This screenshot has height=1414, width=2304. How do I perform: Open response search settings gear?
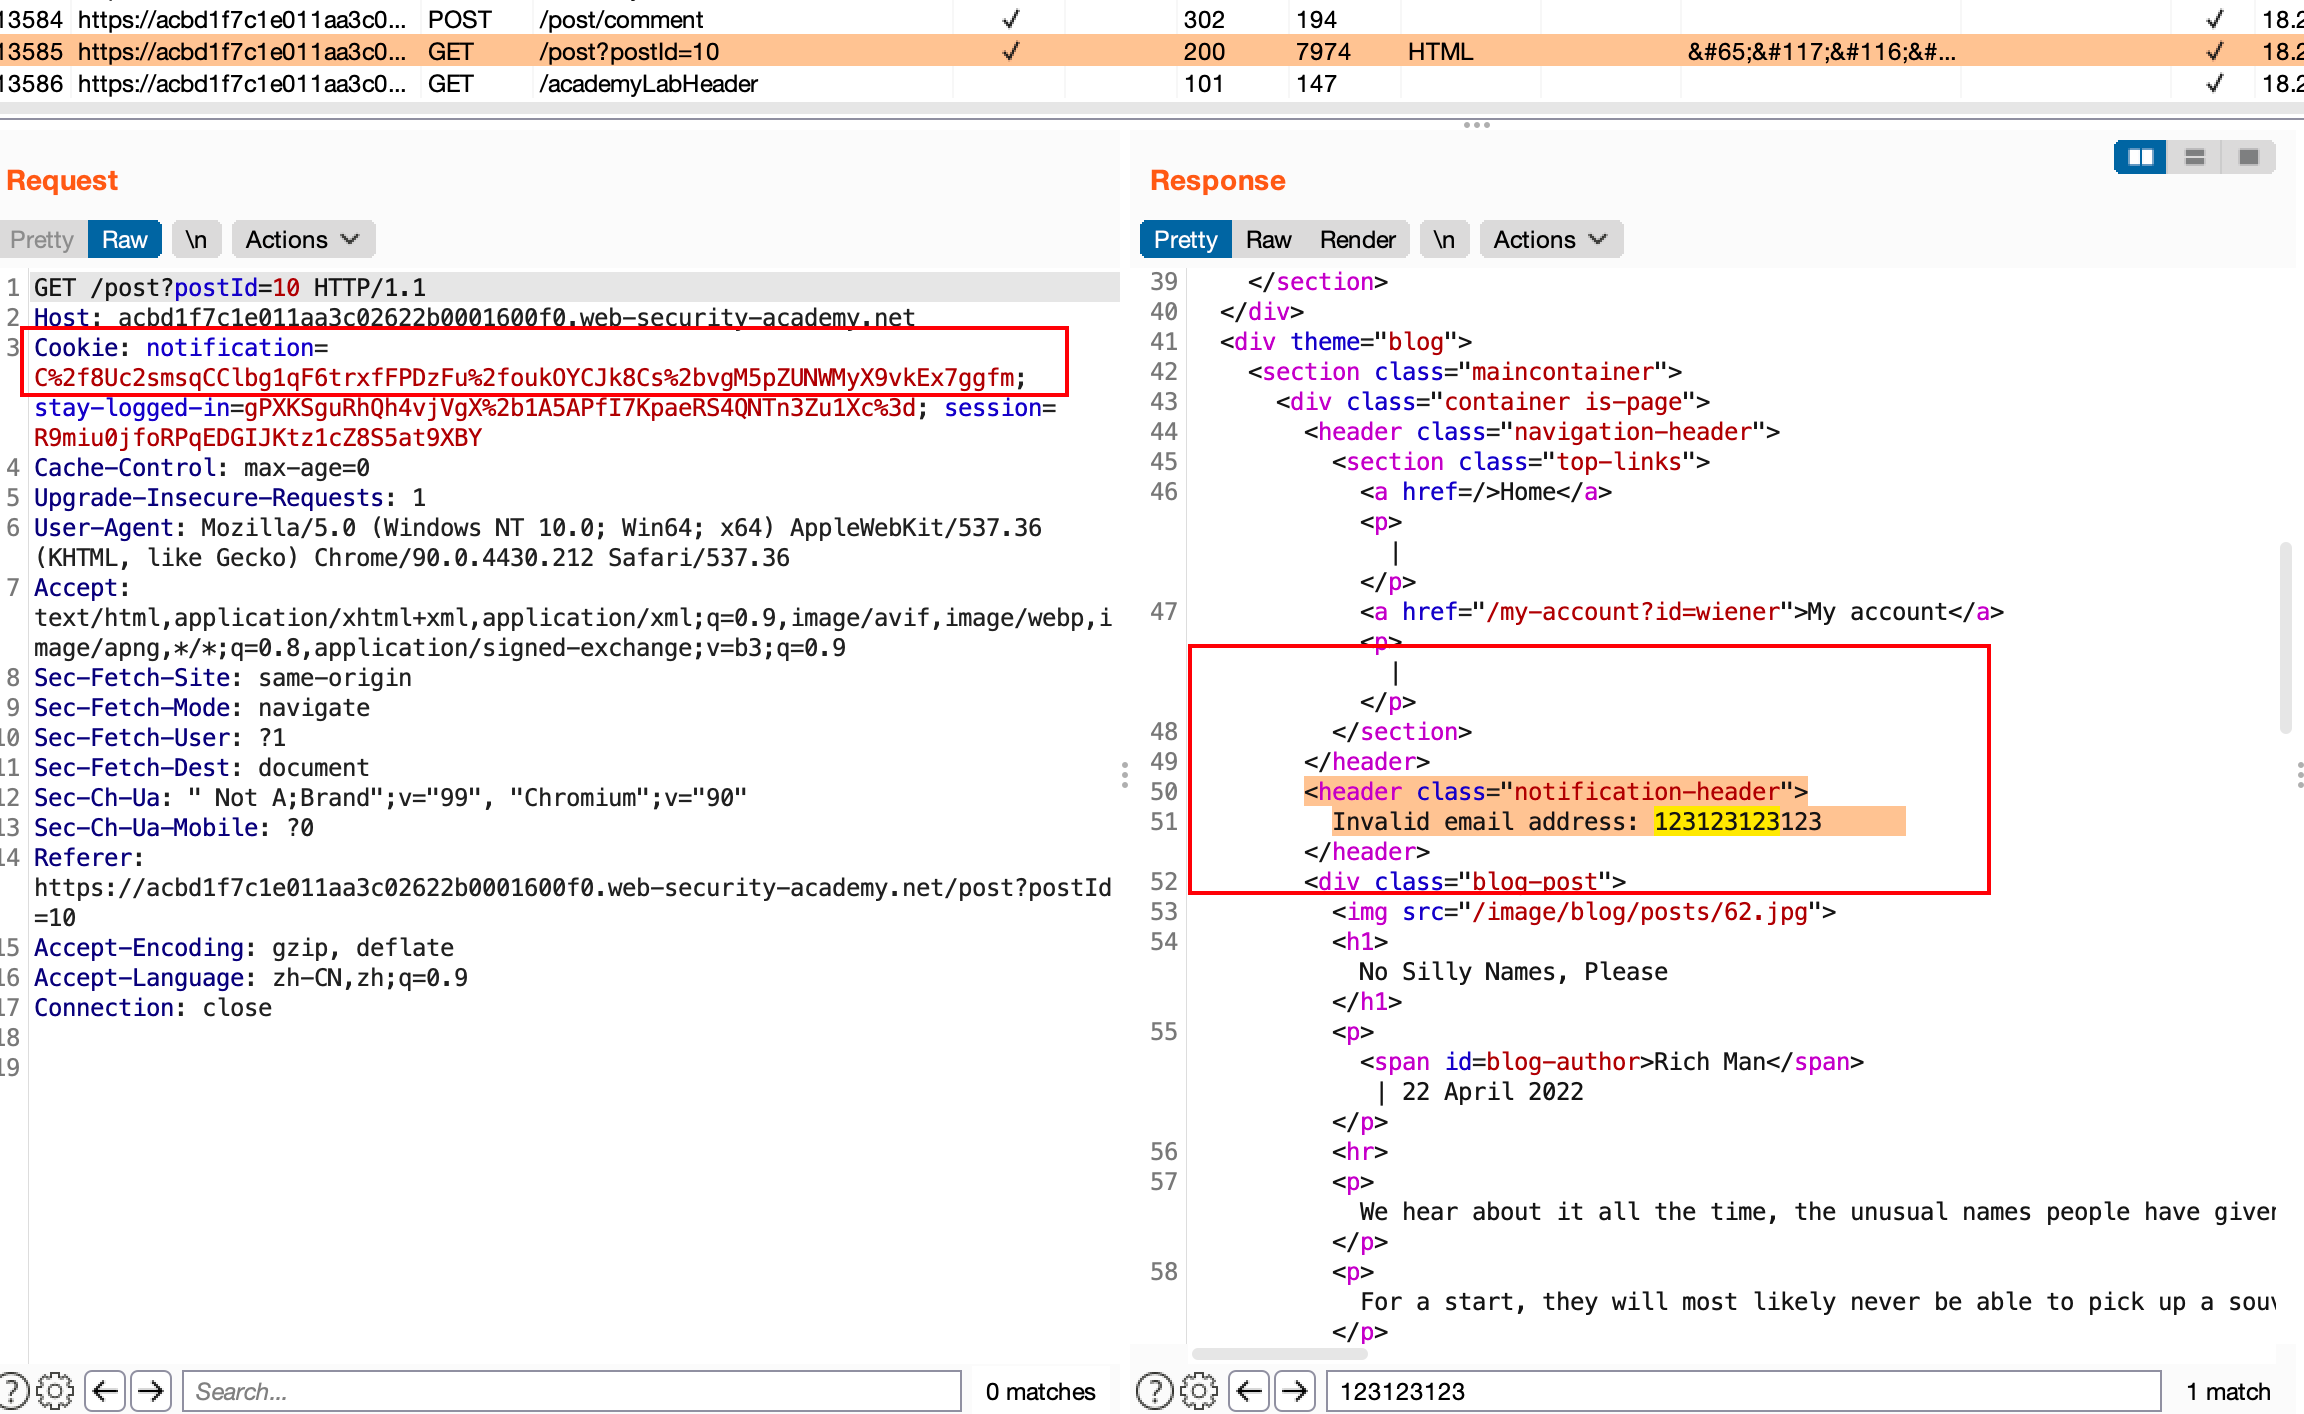click(1199, 1391)
